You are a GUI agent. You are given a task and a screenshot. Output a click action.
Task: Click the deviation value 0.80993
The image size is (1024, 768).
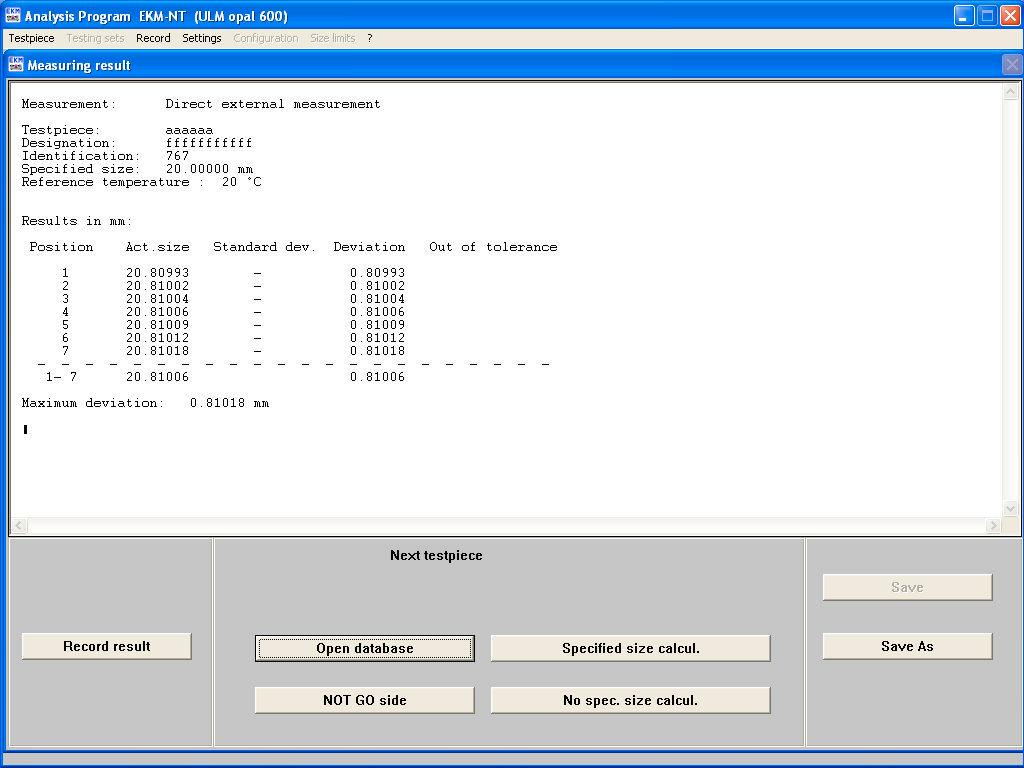point(377,273)
